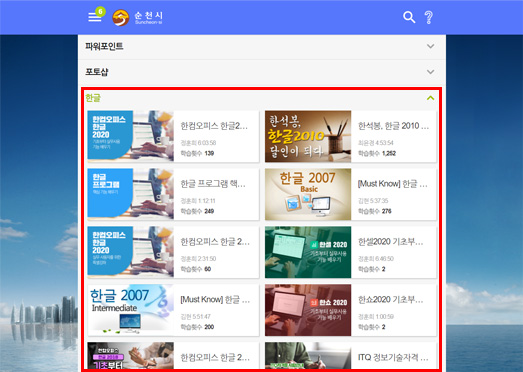Viewport: 523px width, 372px height.
Task: Select the 포토샵 category row
Action: coord(262,72)
